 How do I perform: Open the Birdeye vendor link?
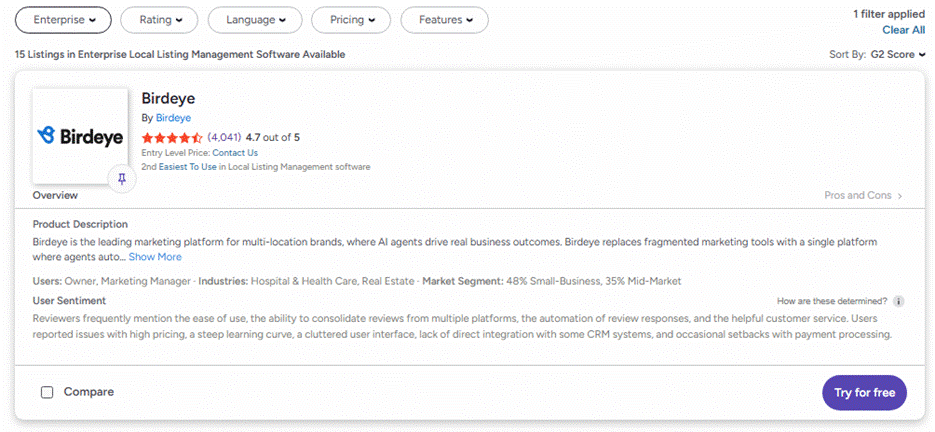(x=174, y=118)
